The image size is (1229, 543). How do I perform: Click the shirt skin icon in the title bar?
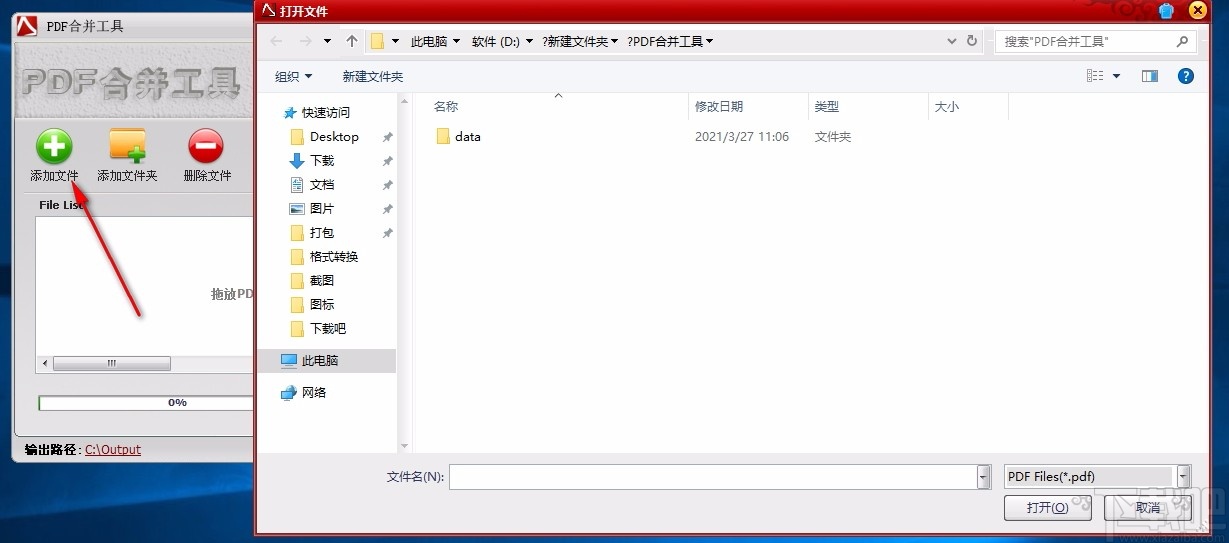tap(1166, 10)
